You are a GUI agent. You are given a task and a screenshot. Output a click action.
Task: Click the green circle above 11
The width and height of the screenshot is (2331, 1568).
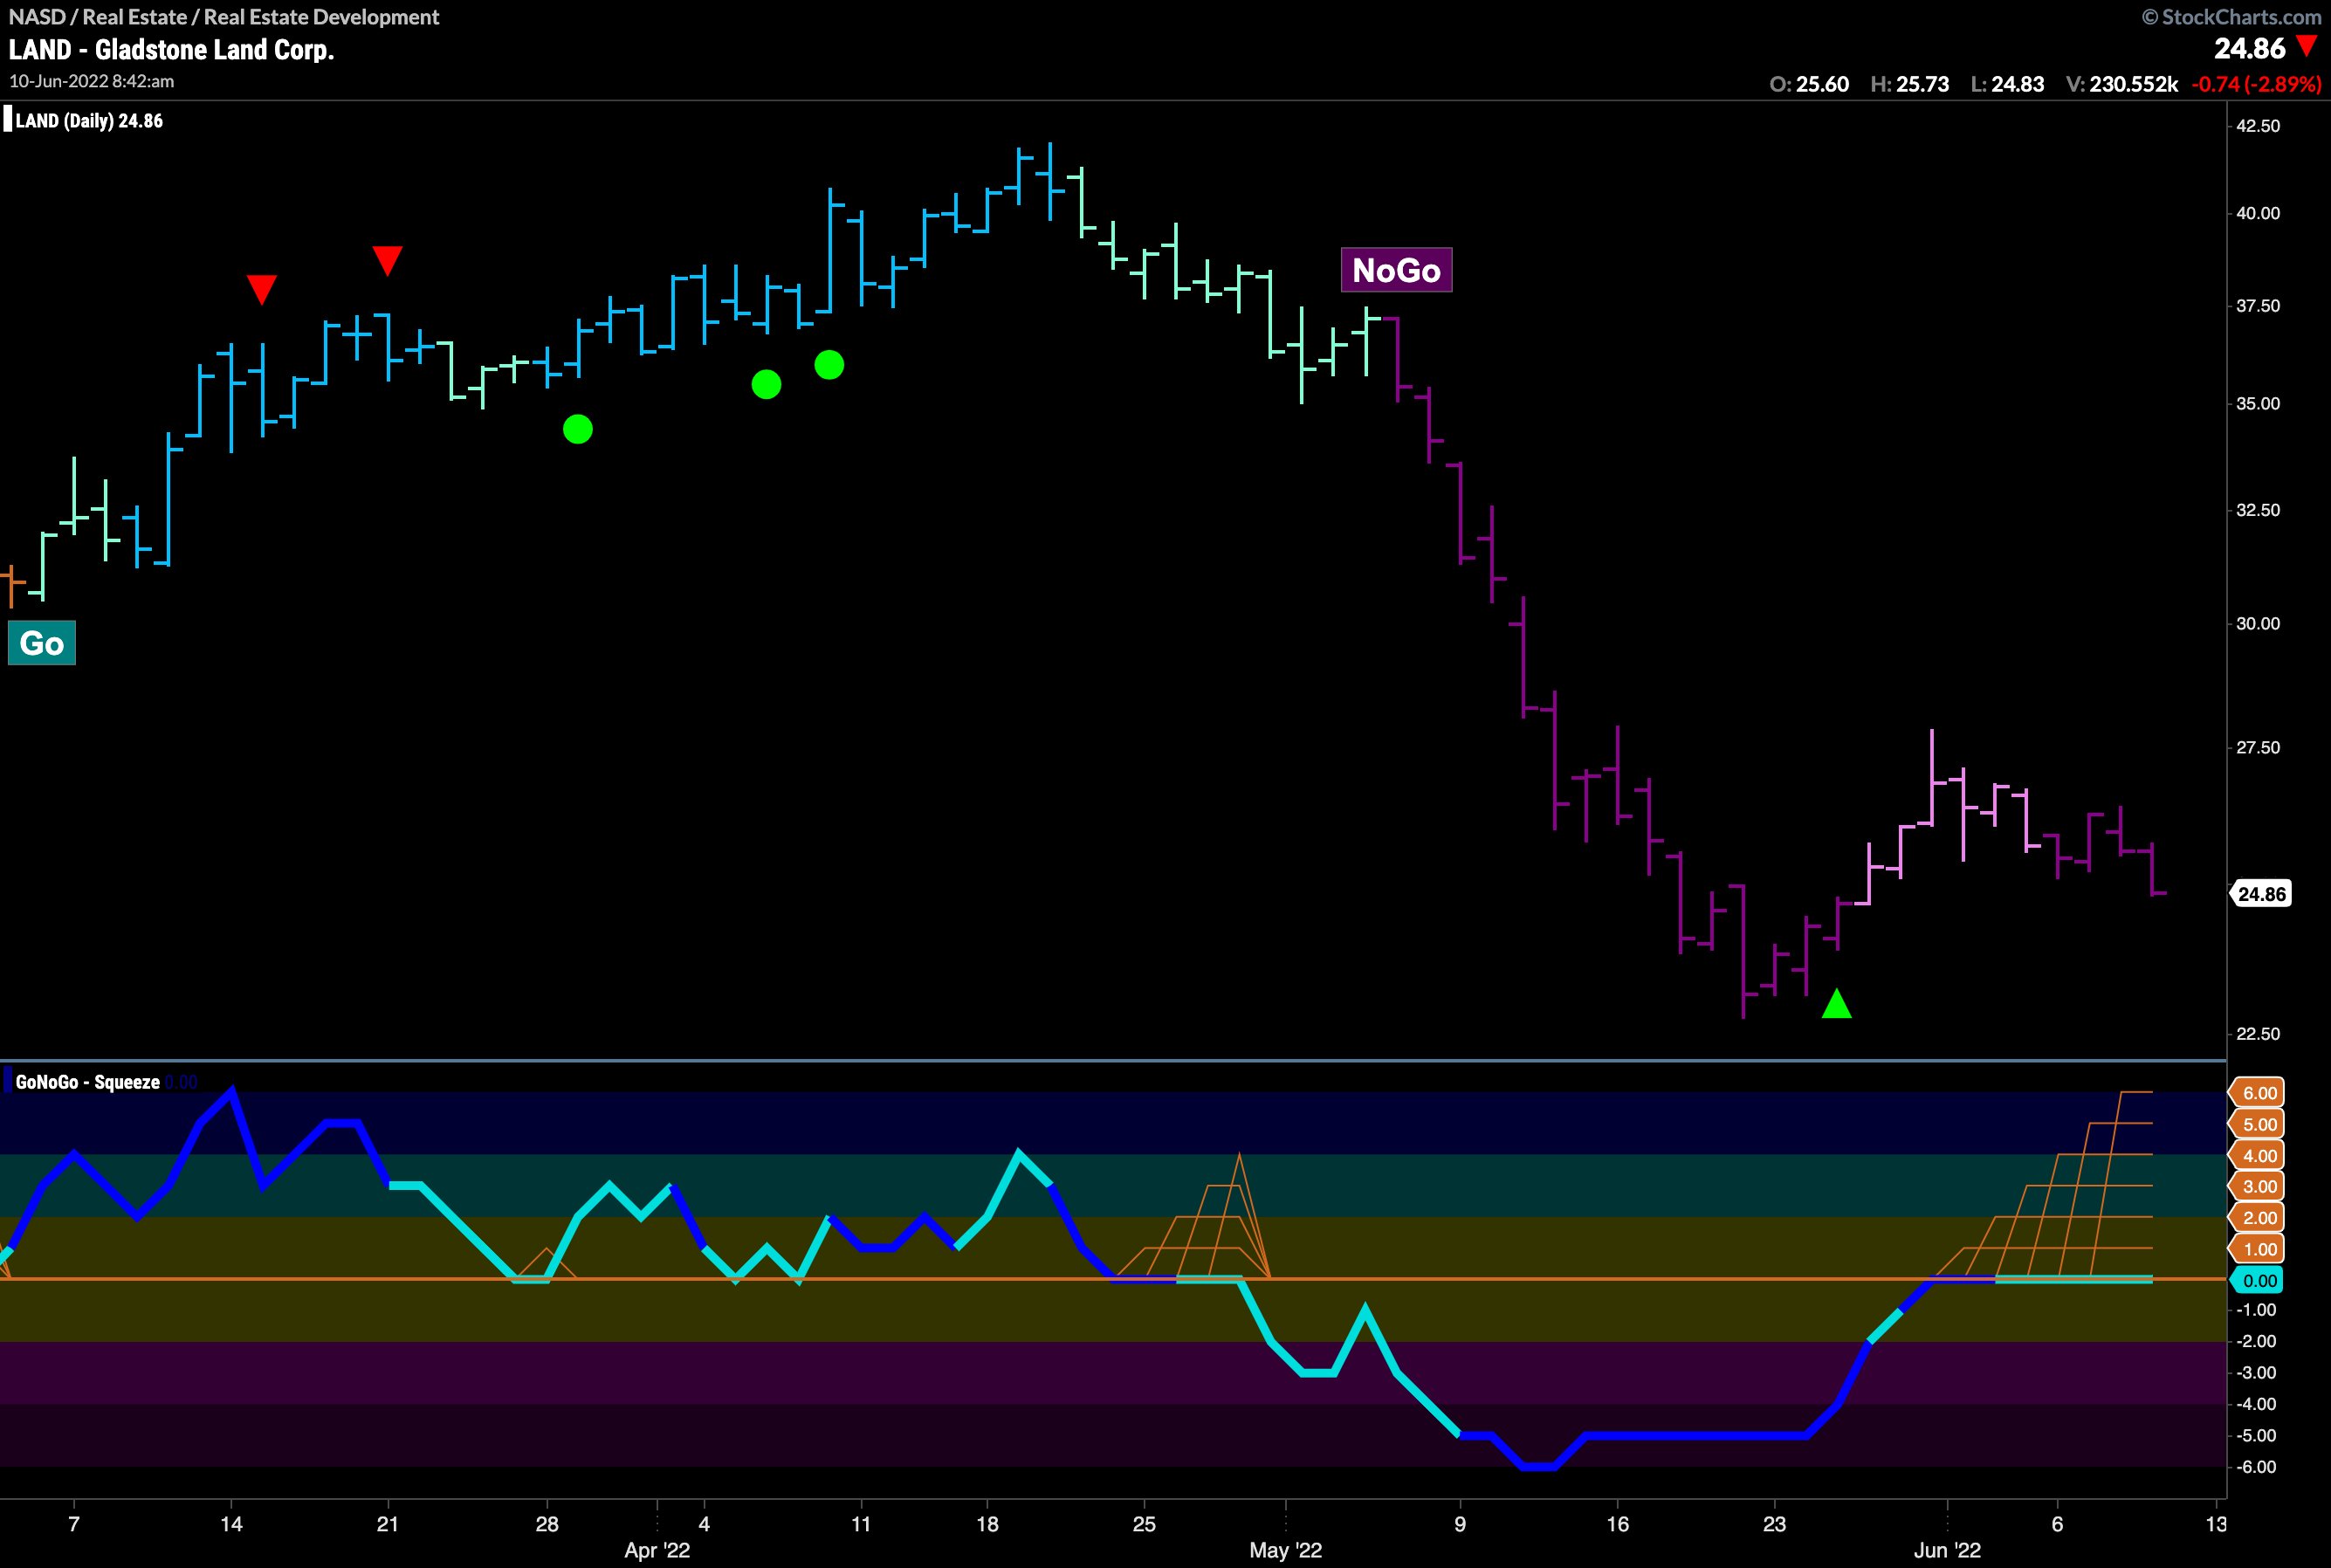coord(829,365)
